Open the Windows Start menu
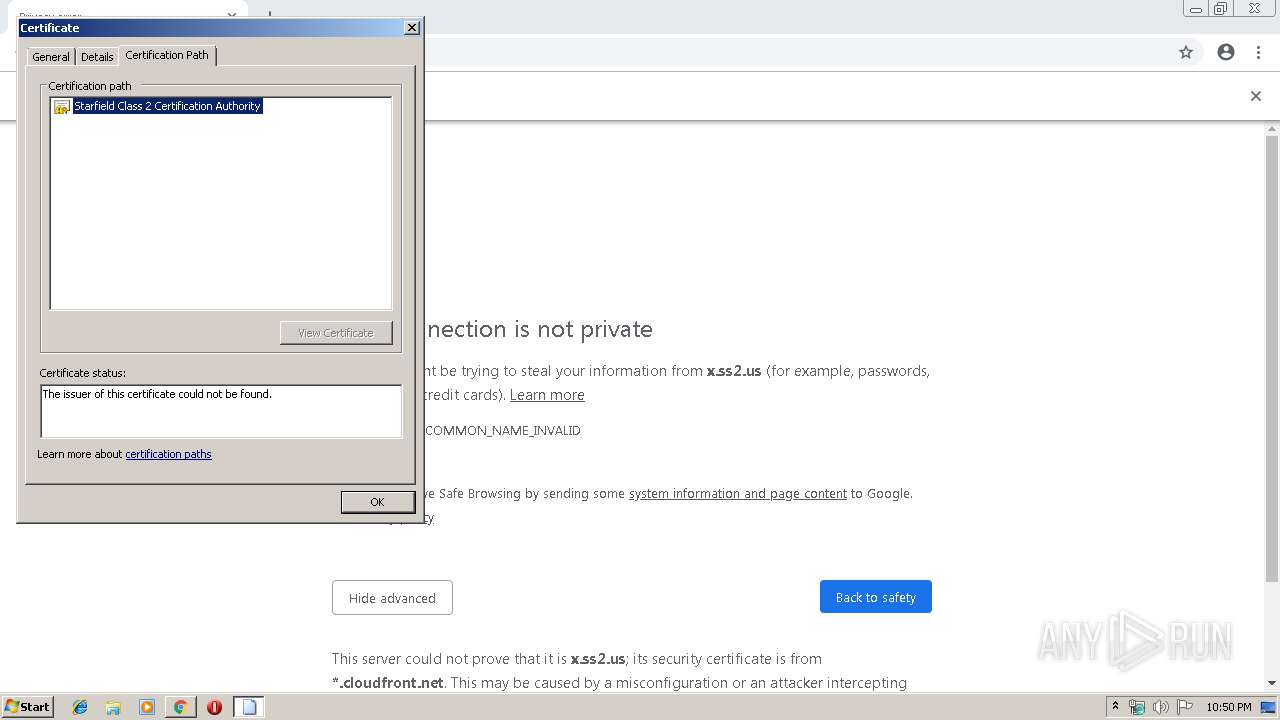 [x=27, y=707]
